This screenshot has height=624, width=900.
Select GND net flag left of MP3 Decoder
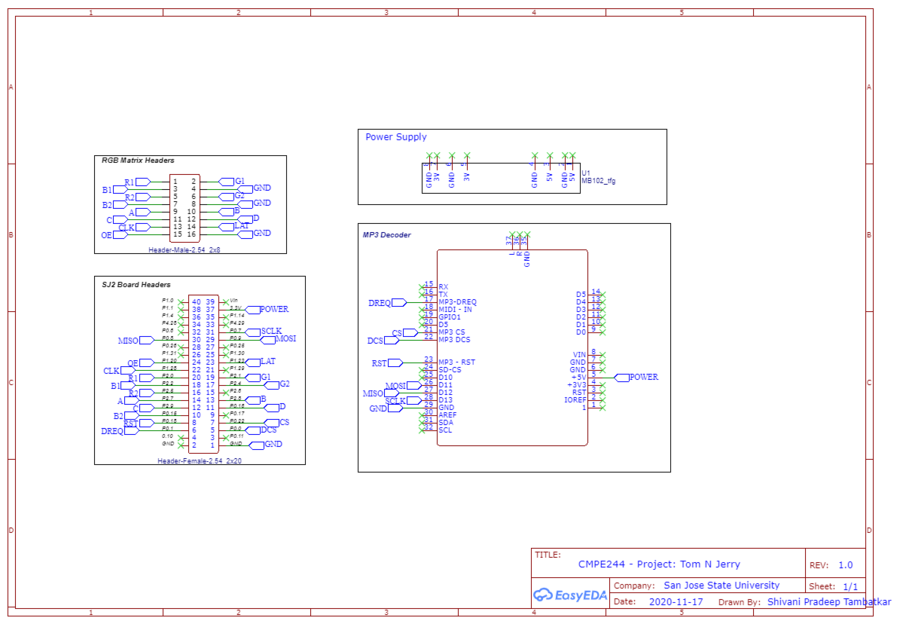[x=386, y=409]
